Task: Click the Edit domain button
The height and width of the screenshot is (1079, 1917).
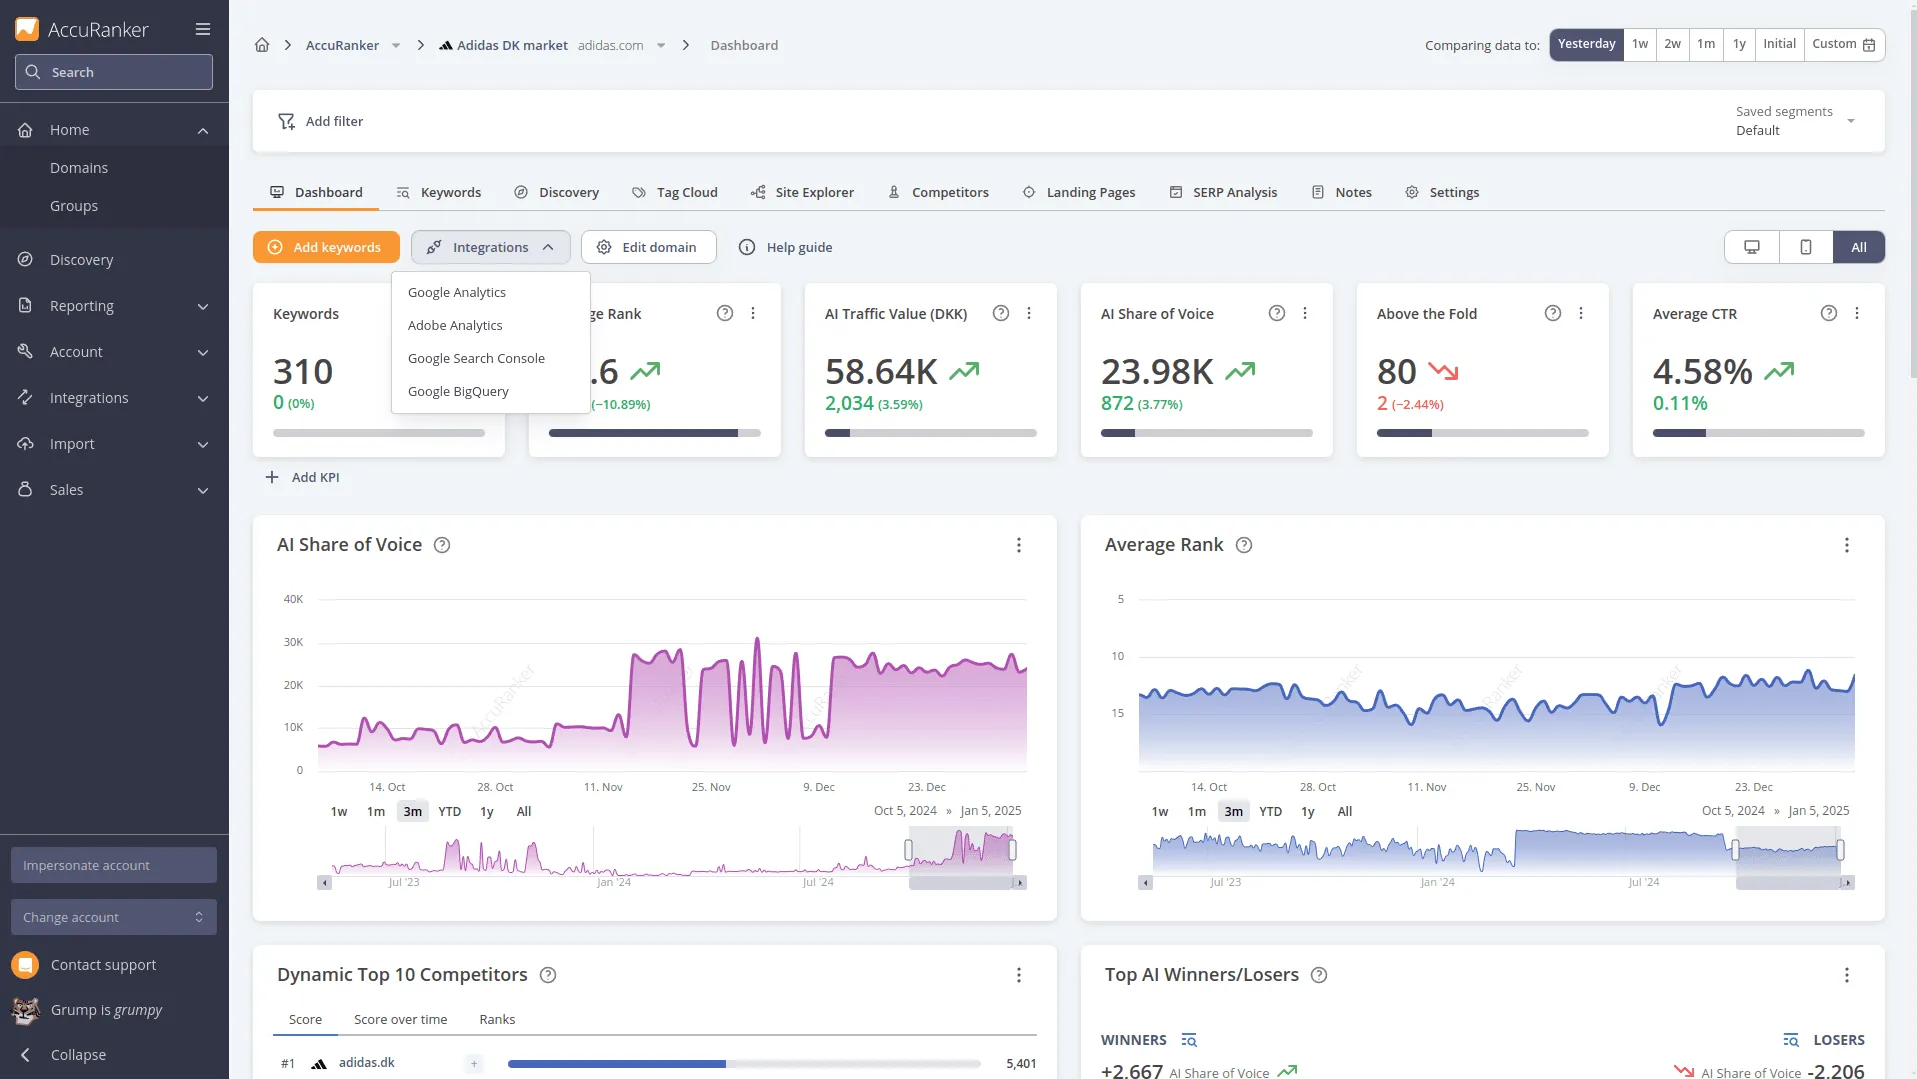Action: (x=648, y=247)
